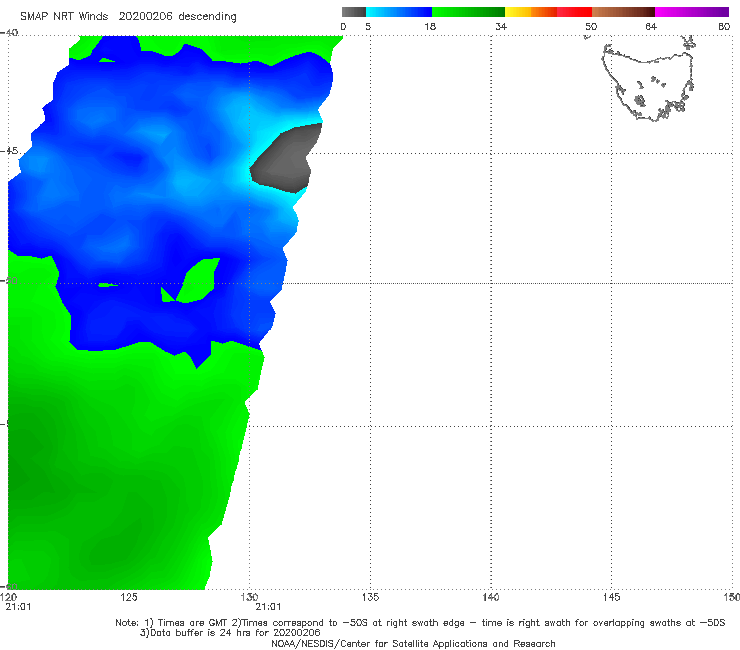The width and height of the screenshot is (740, 650).
Task: Click the note "3)Data buffer is 24 hrs for 20200206"
Action: [x=230, y=633]
